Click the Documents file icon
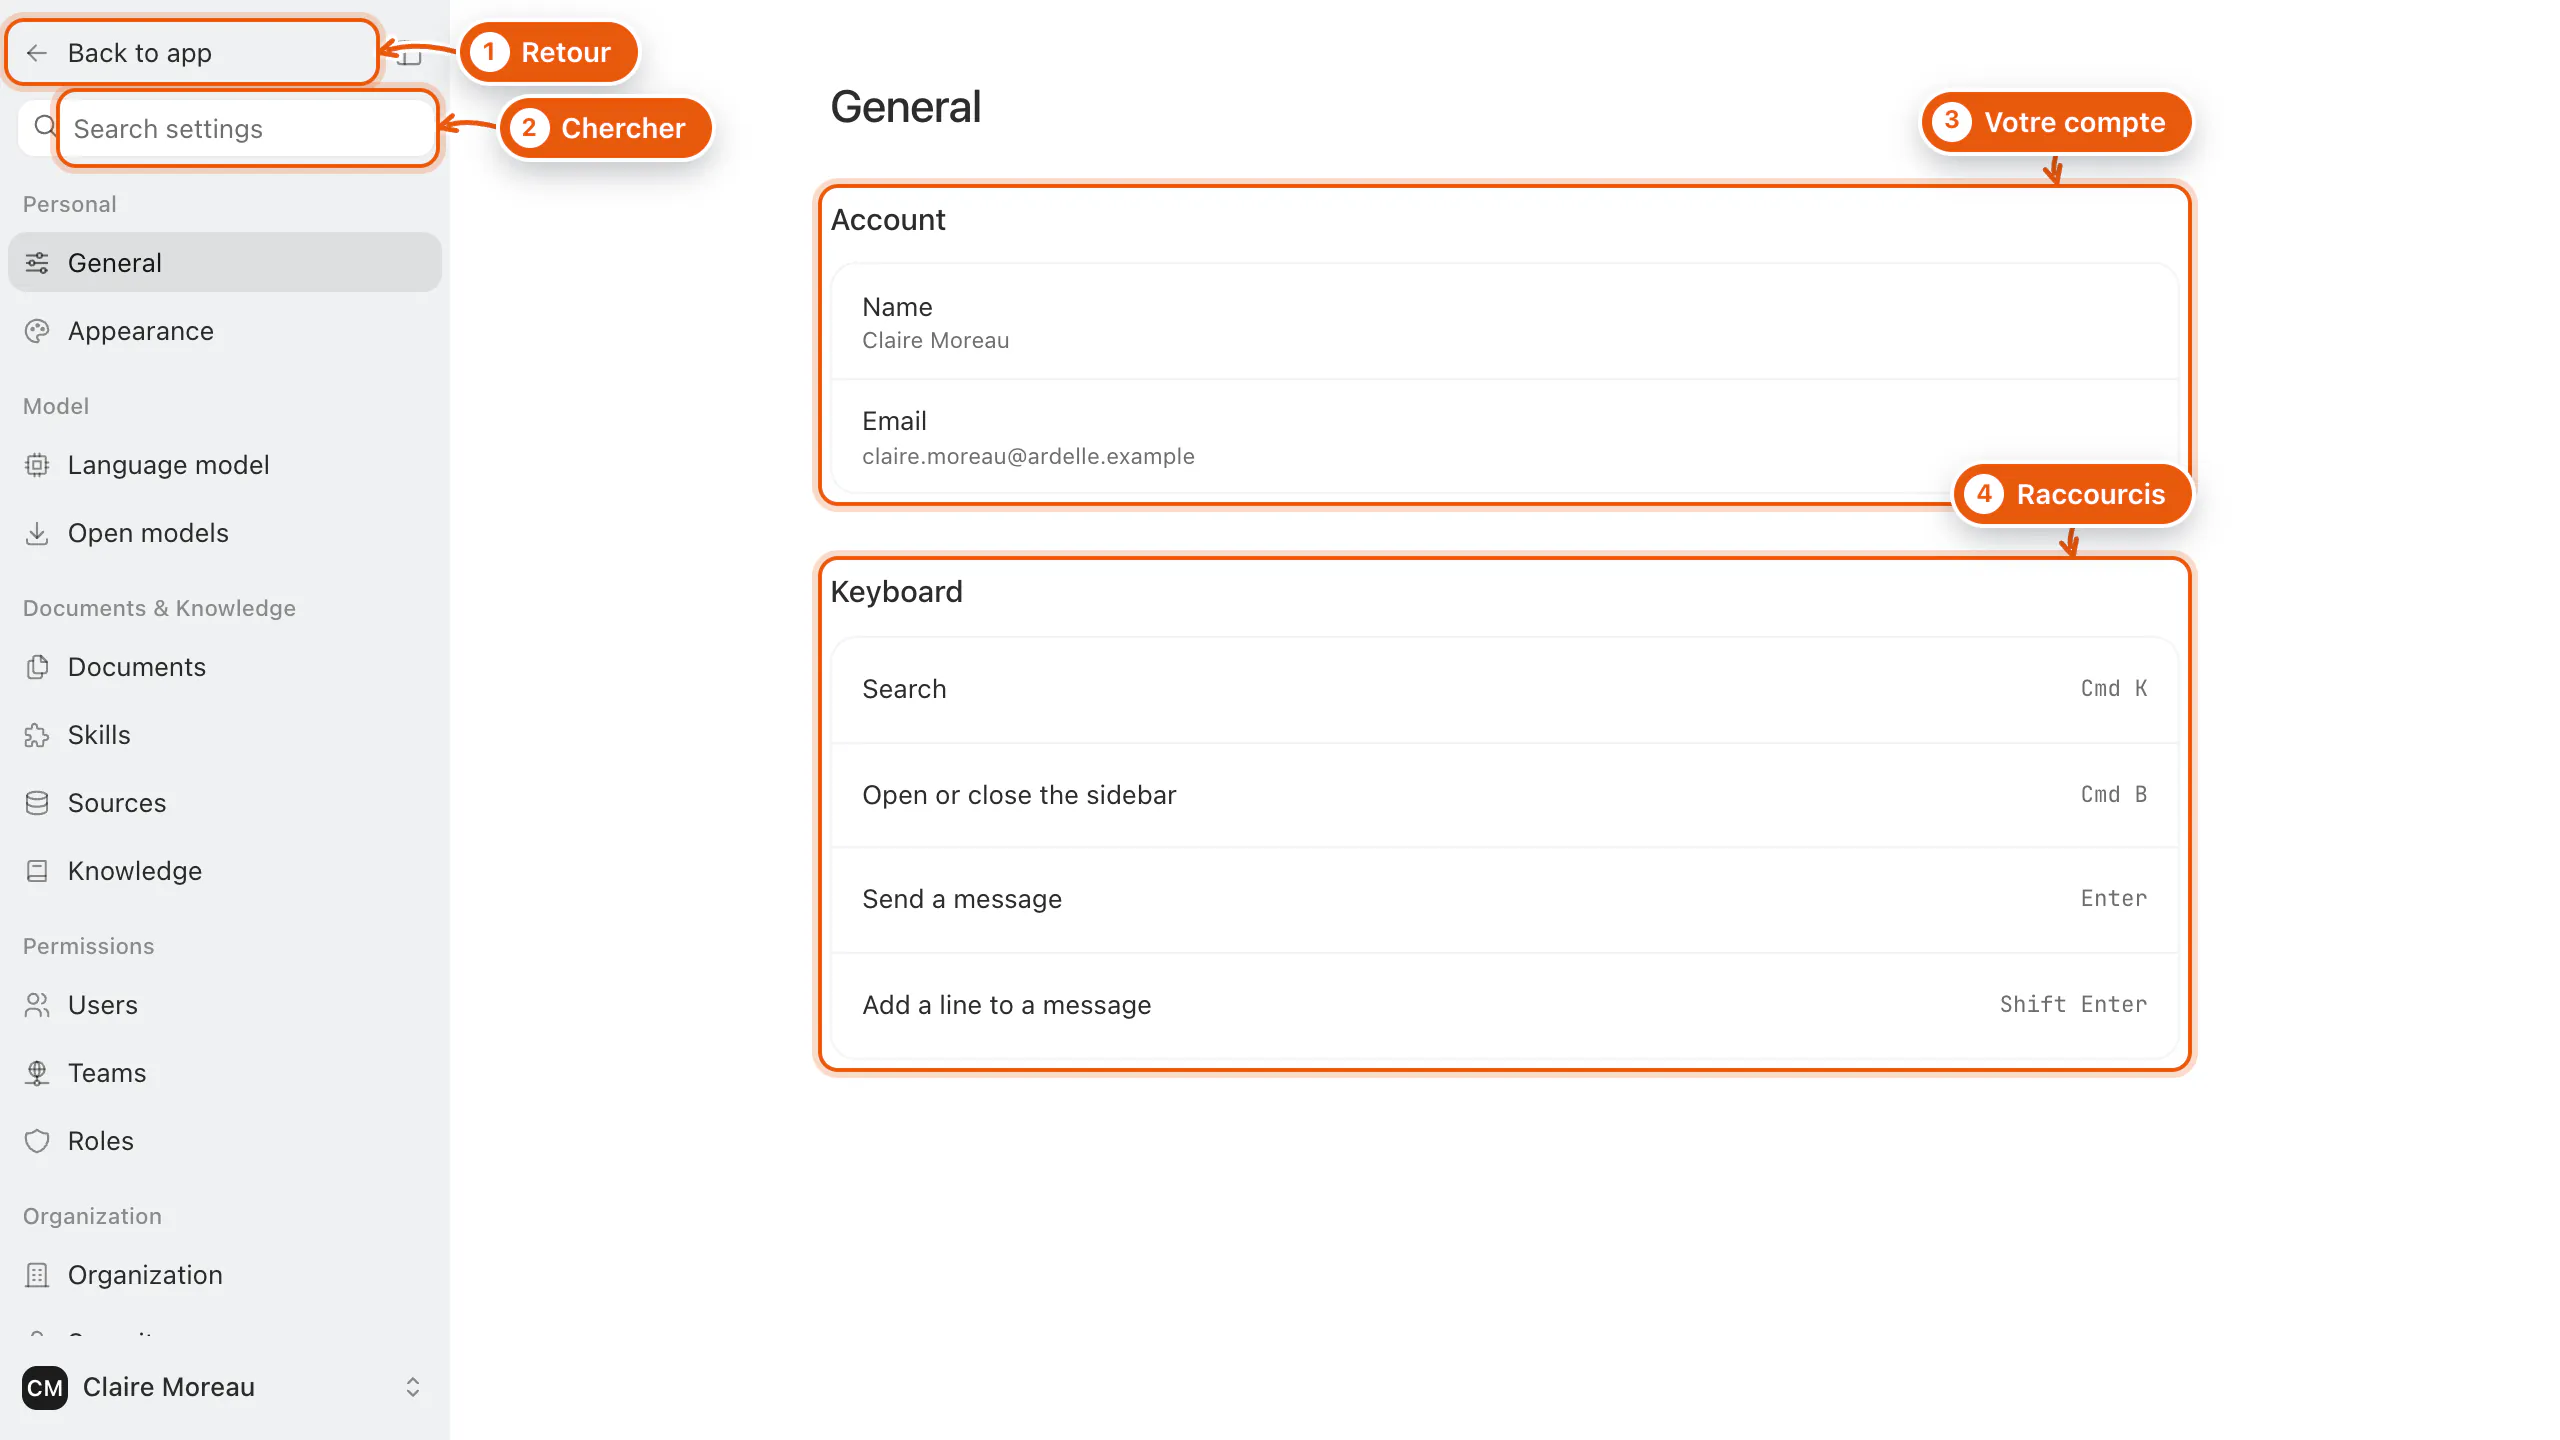Image resolution: width=2560 pixels, height=1440 pixels. (x=37, y=667)
